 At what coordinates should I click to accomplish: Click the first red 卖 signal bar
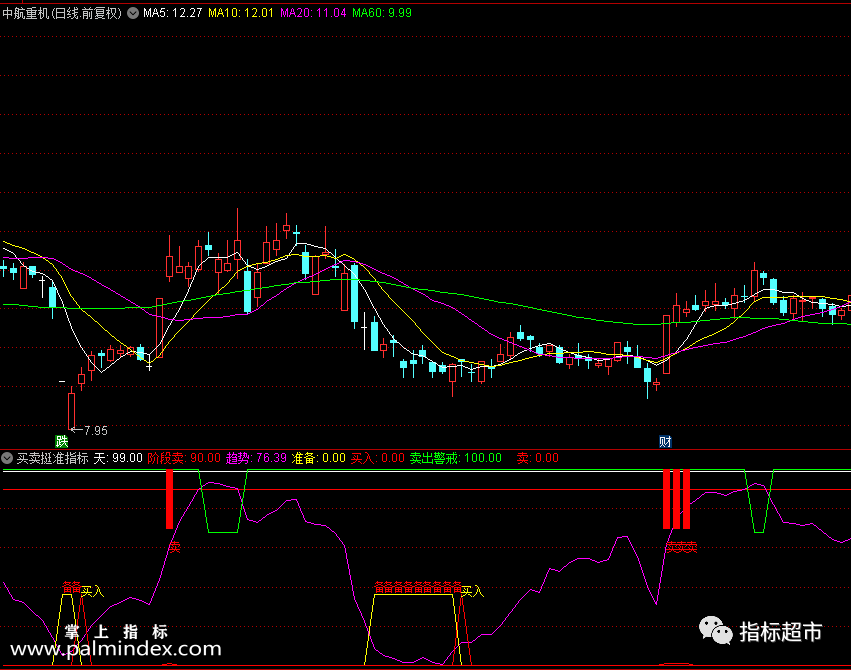tap(169, 499)
